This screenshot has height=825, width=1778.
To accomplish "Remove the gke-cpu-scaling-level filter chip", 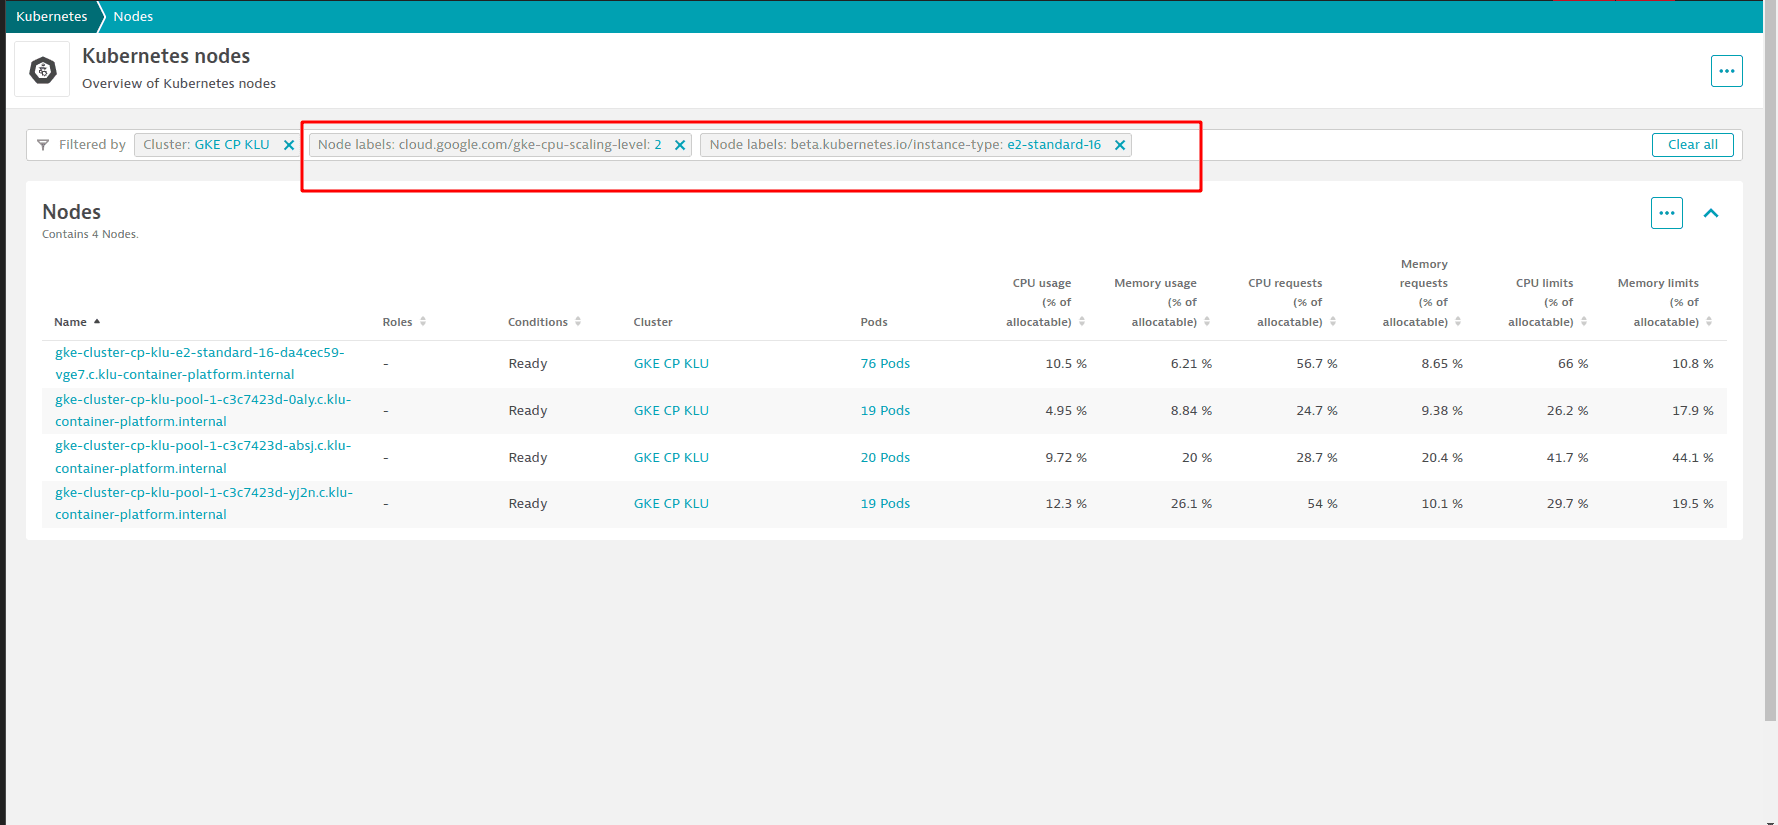I will pyautogui.click(x=680, y=145).
